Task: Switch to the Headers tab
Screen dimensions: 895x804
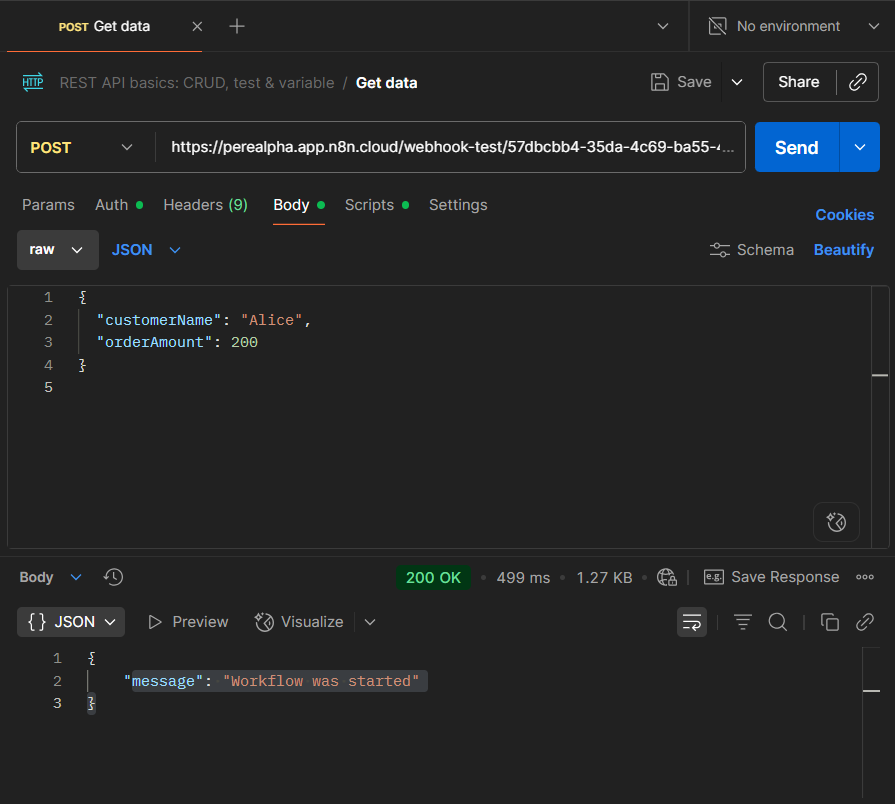Action: pyautogui.click(x=205, y=205)
